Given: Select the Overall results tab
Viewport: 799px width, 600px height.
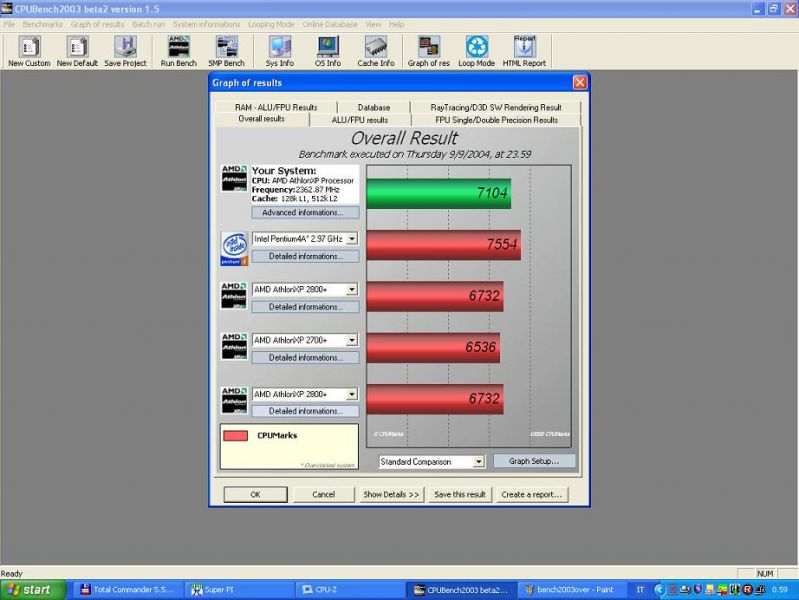Looking at the screenshot, I should tap(261, 119).
